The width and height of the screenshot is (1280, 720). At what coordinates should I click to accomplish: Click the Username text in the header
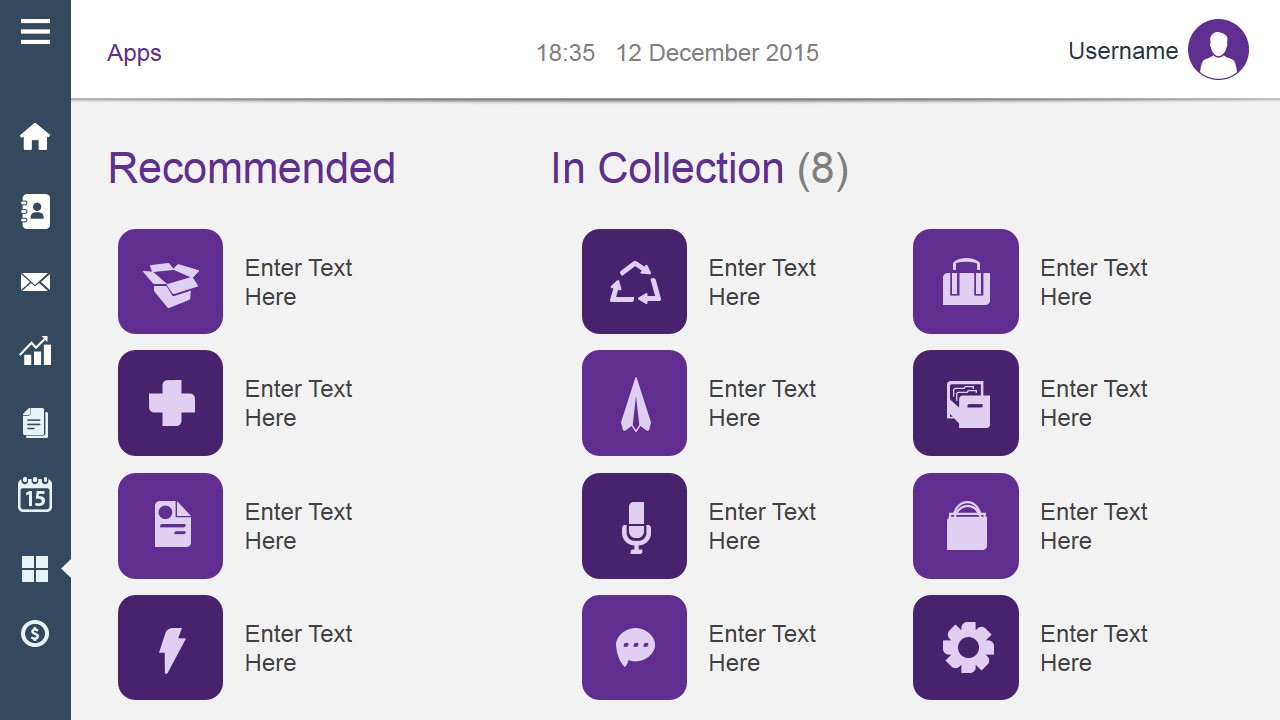pos(1123,51)
